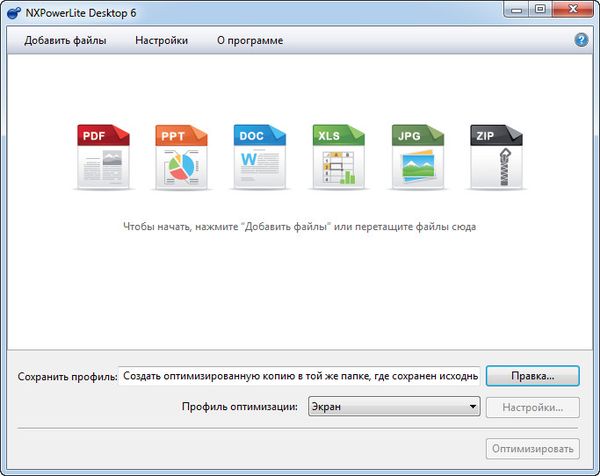The width and height of the screenshot is (600, 476).
Task: Open the О программе menu
Action: tap(250, 40)
